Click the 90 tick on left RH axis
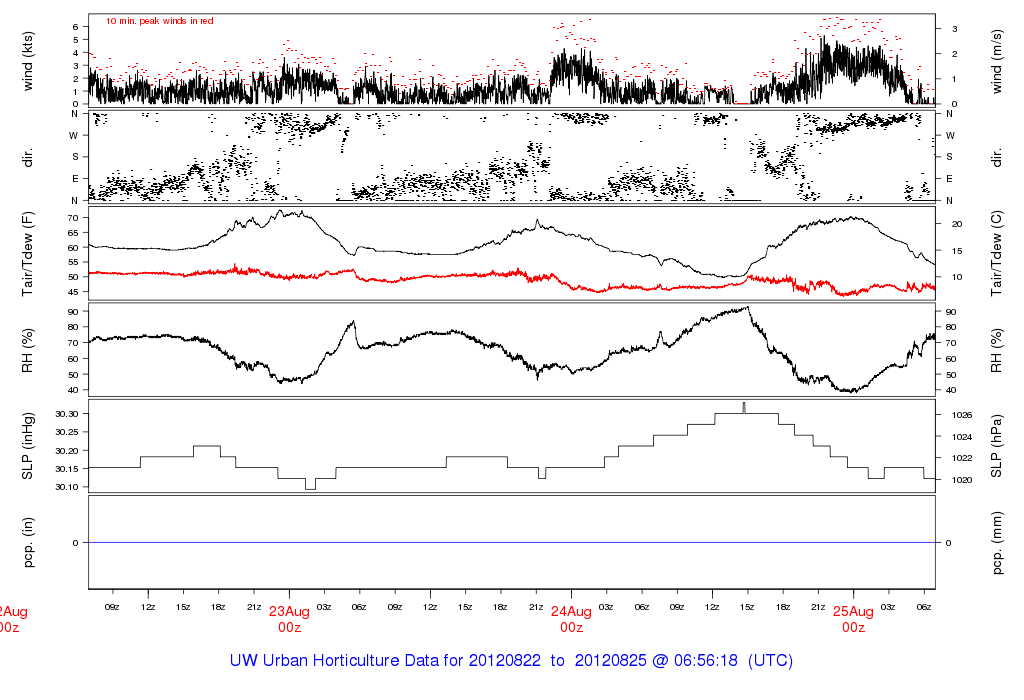 [73, 311]
